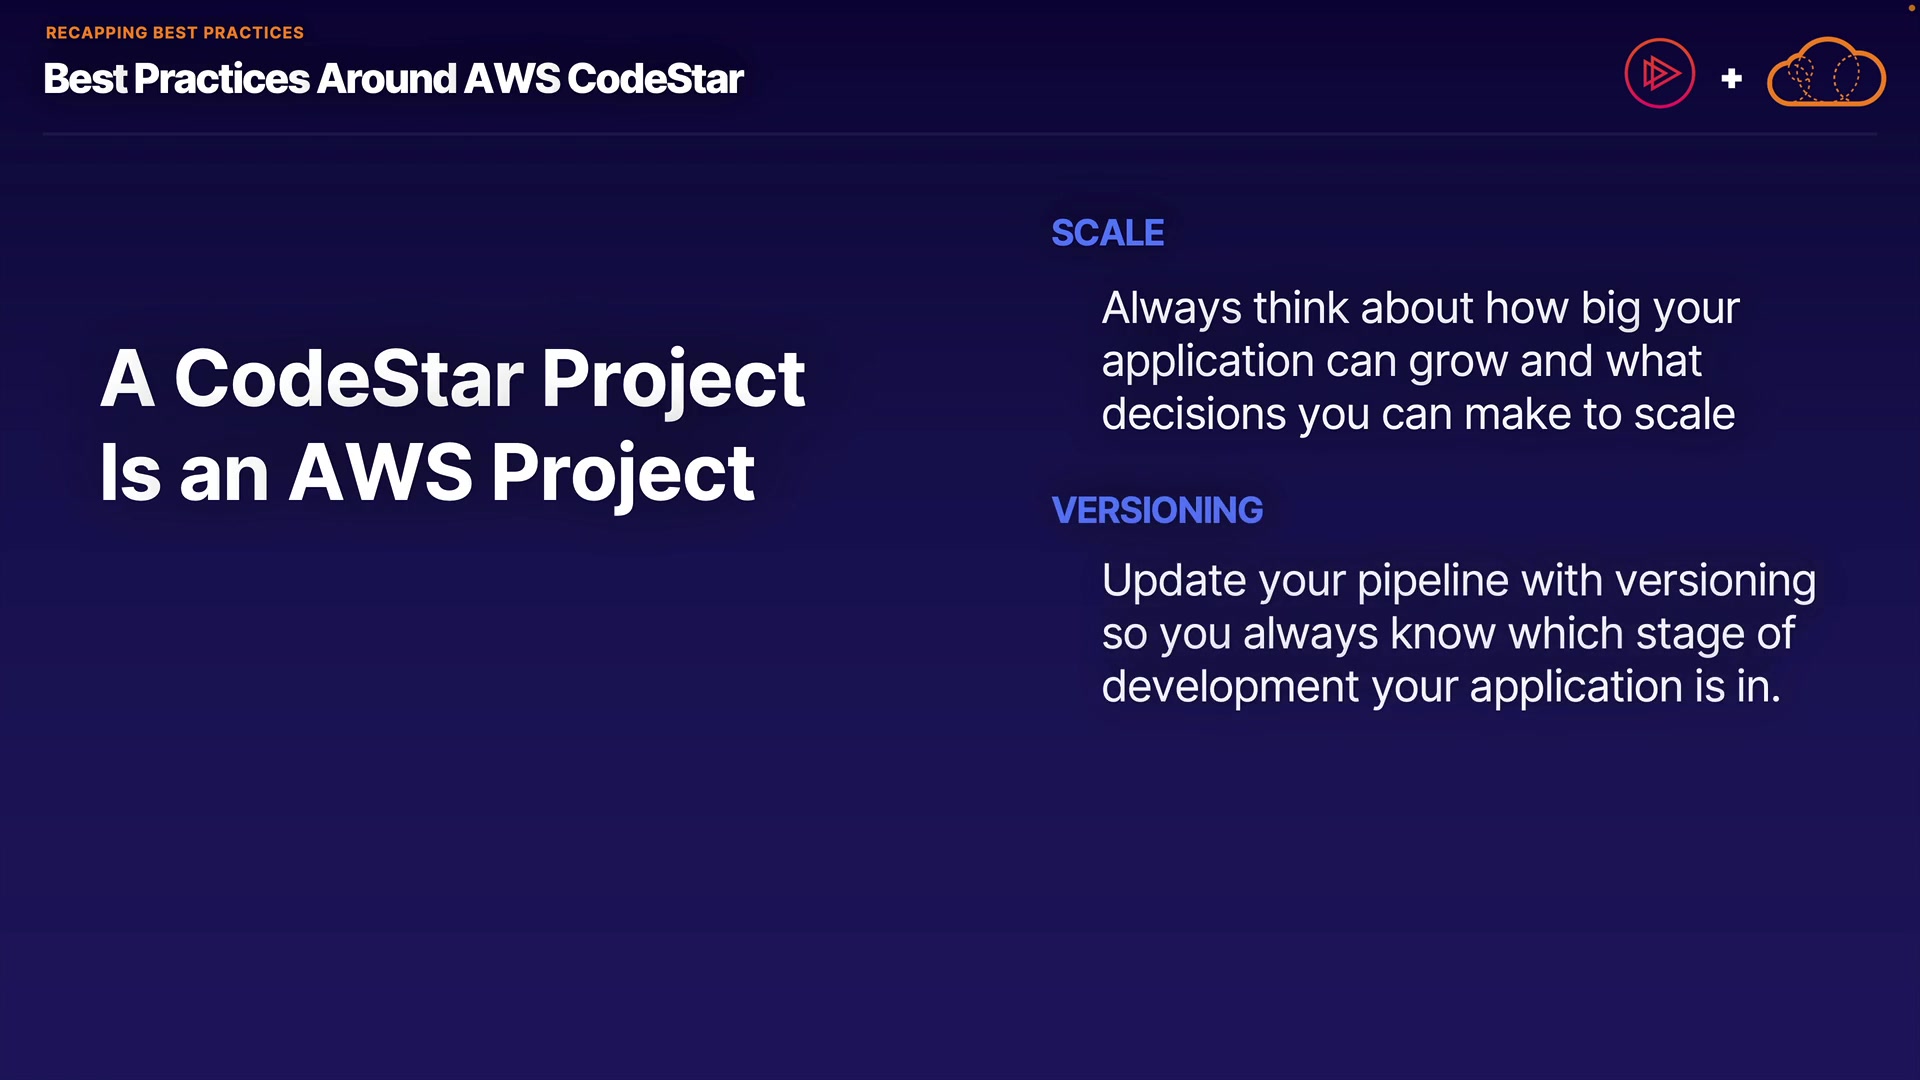Image resolution: width=1920 pixels, height=1080 pixels.
Task: Click the line 'application can grow and what'
Action: tap(1401, 361)
